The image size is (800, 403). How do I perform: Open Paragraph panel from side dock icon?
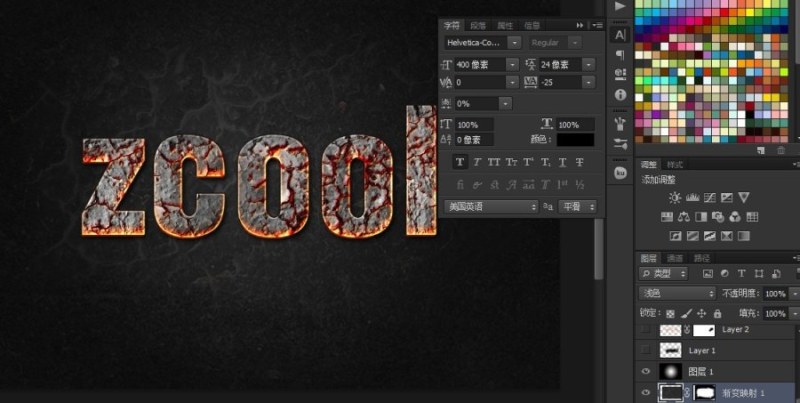(x=620, y=55)
